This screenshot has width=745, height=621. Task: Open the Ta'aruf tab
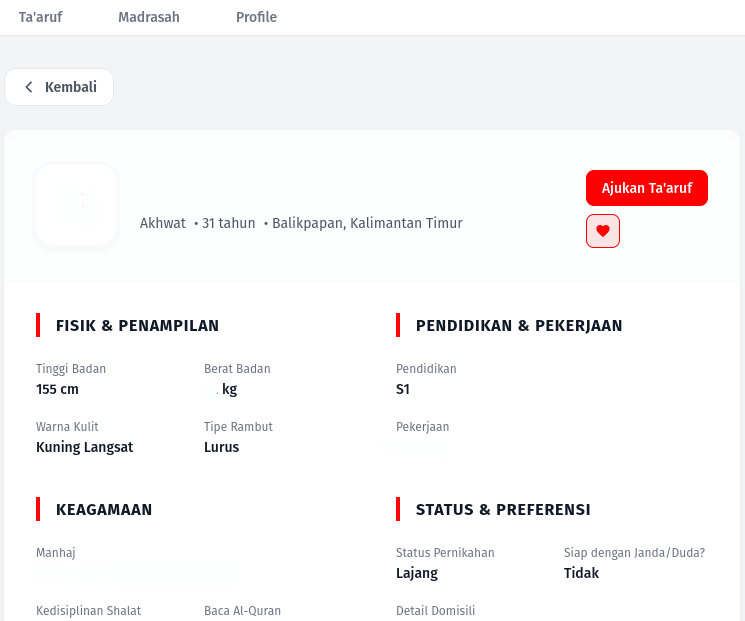(x=40, y=17)
